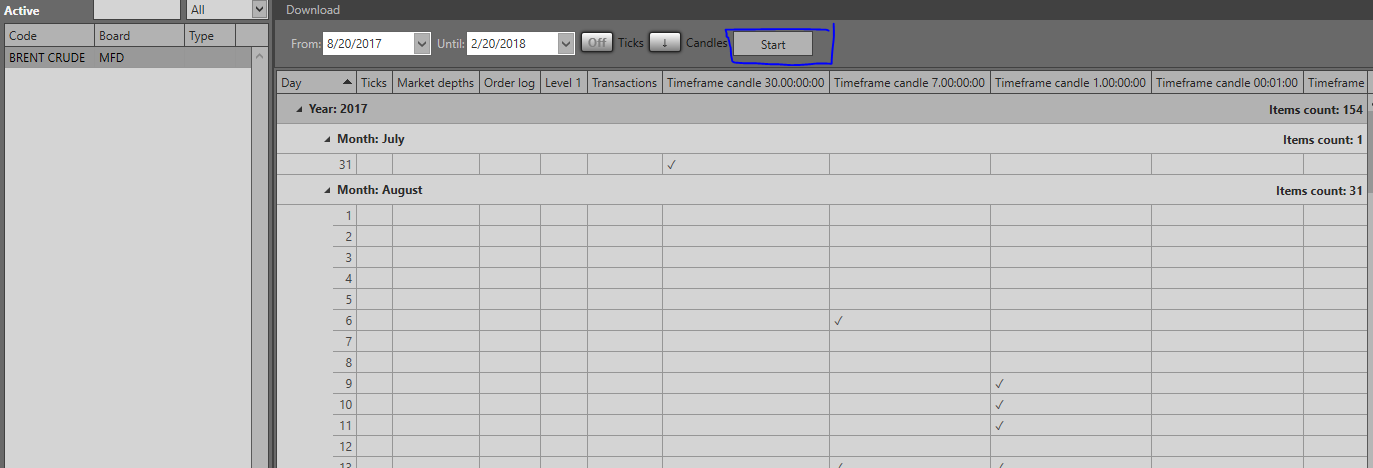Click the Market depths column header
This screenshot has width=1373, height=468.
pyautogui.click(x=436, y=83)
